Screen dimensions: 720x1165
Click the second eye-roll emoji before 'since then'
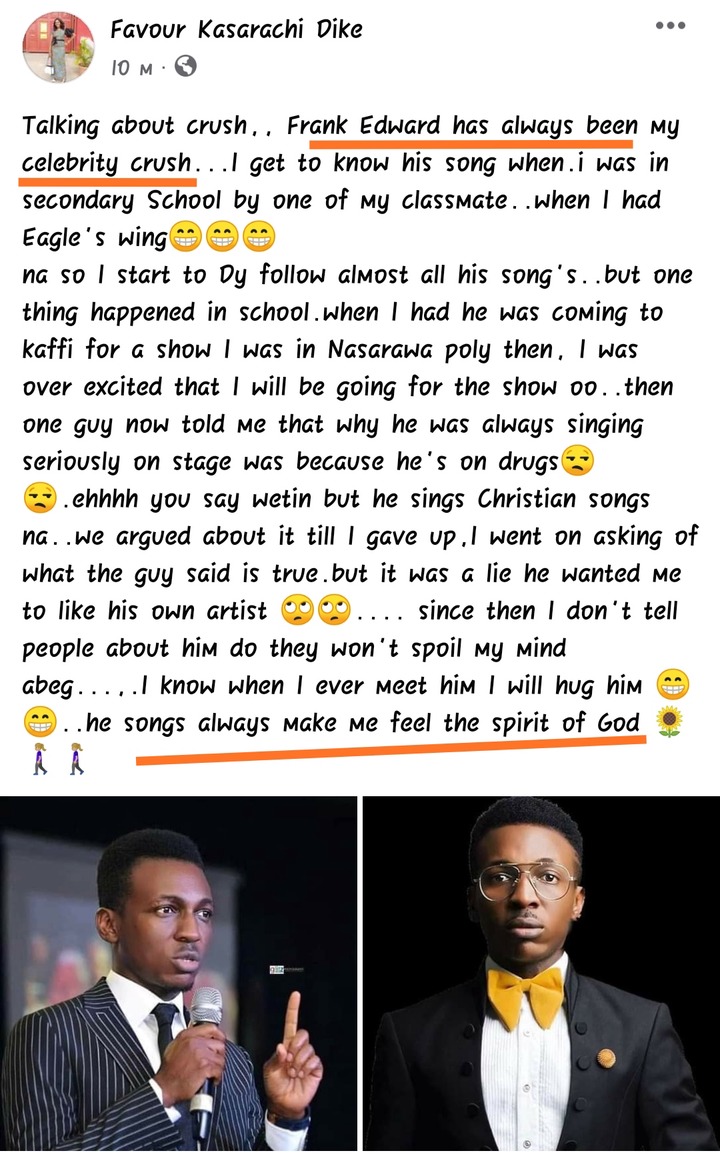coord(334,611)
